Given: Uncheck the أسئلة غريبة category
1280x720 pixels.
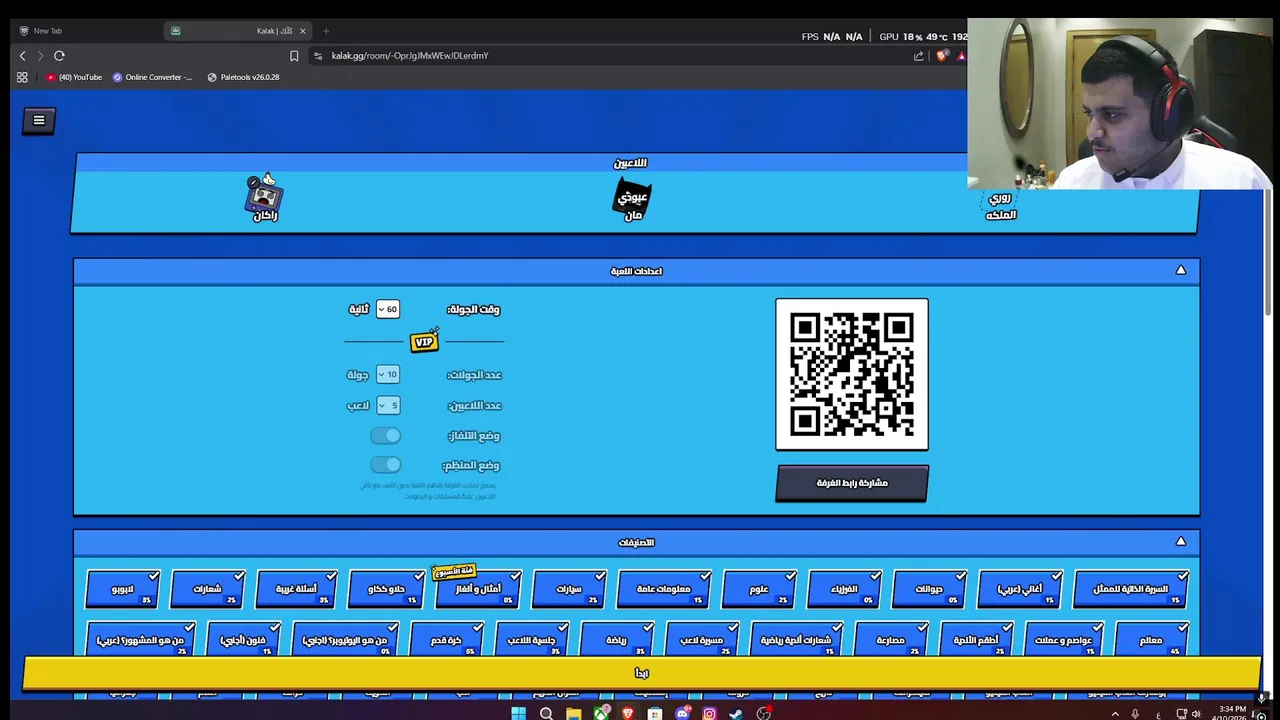Looking at the screenshot, I should point(295,589).
